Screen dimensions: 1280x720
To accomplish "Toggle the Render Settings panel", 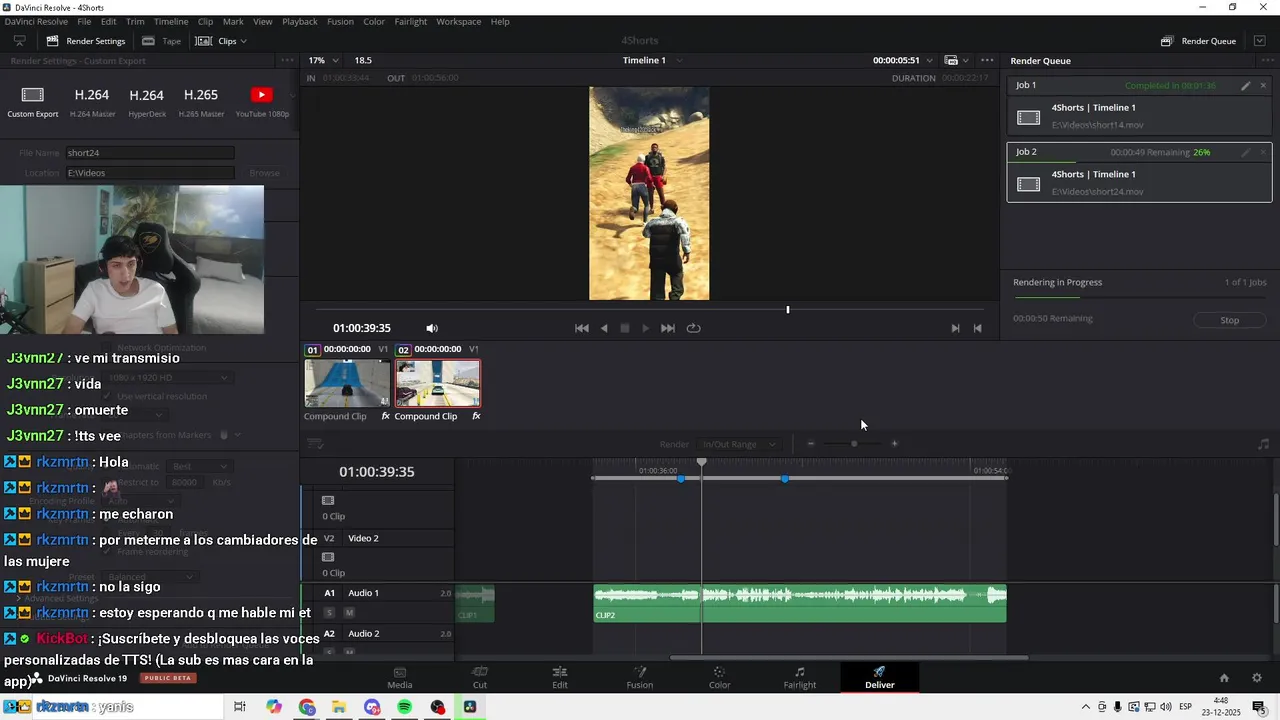I will [x=86, y=41].
